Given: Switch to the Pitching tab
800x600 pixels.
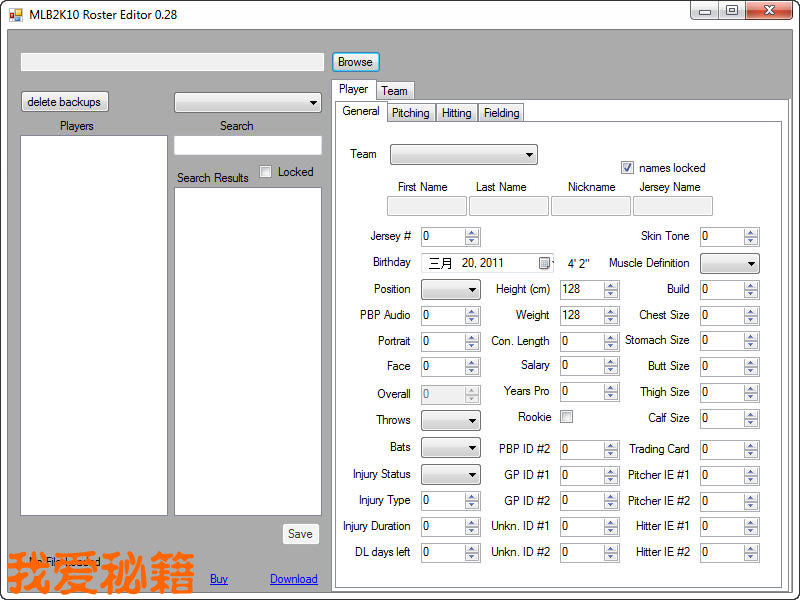Looking at the screenshot, I should [x=410, y=113].
